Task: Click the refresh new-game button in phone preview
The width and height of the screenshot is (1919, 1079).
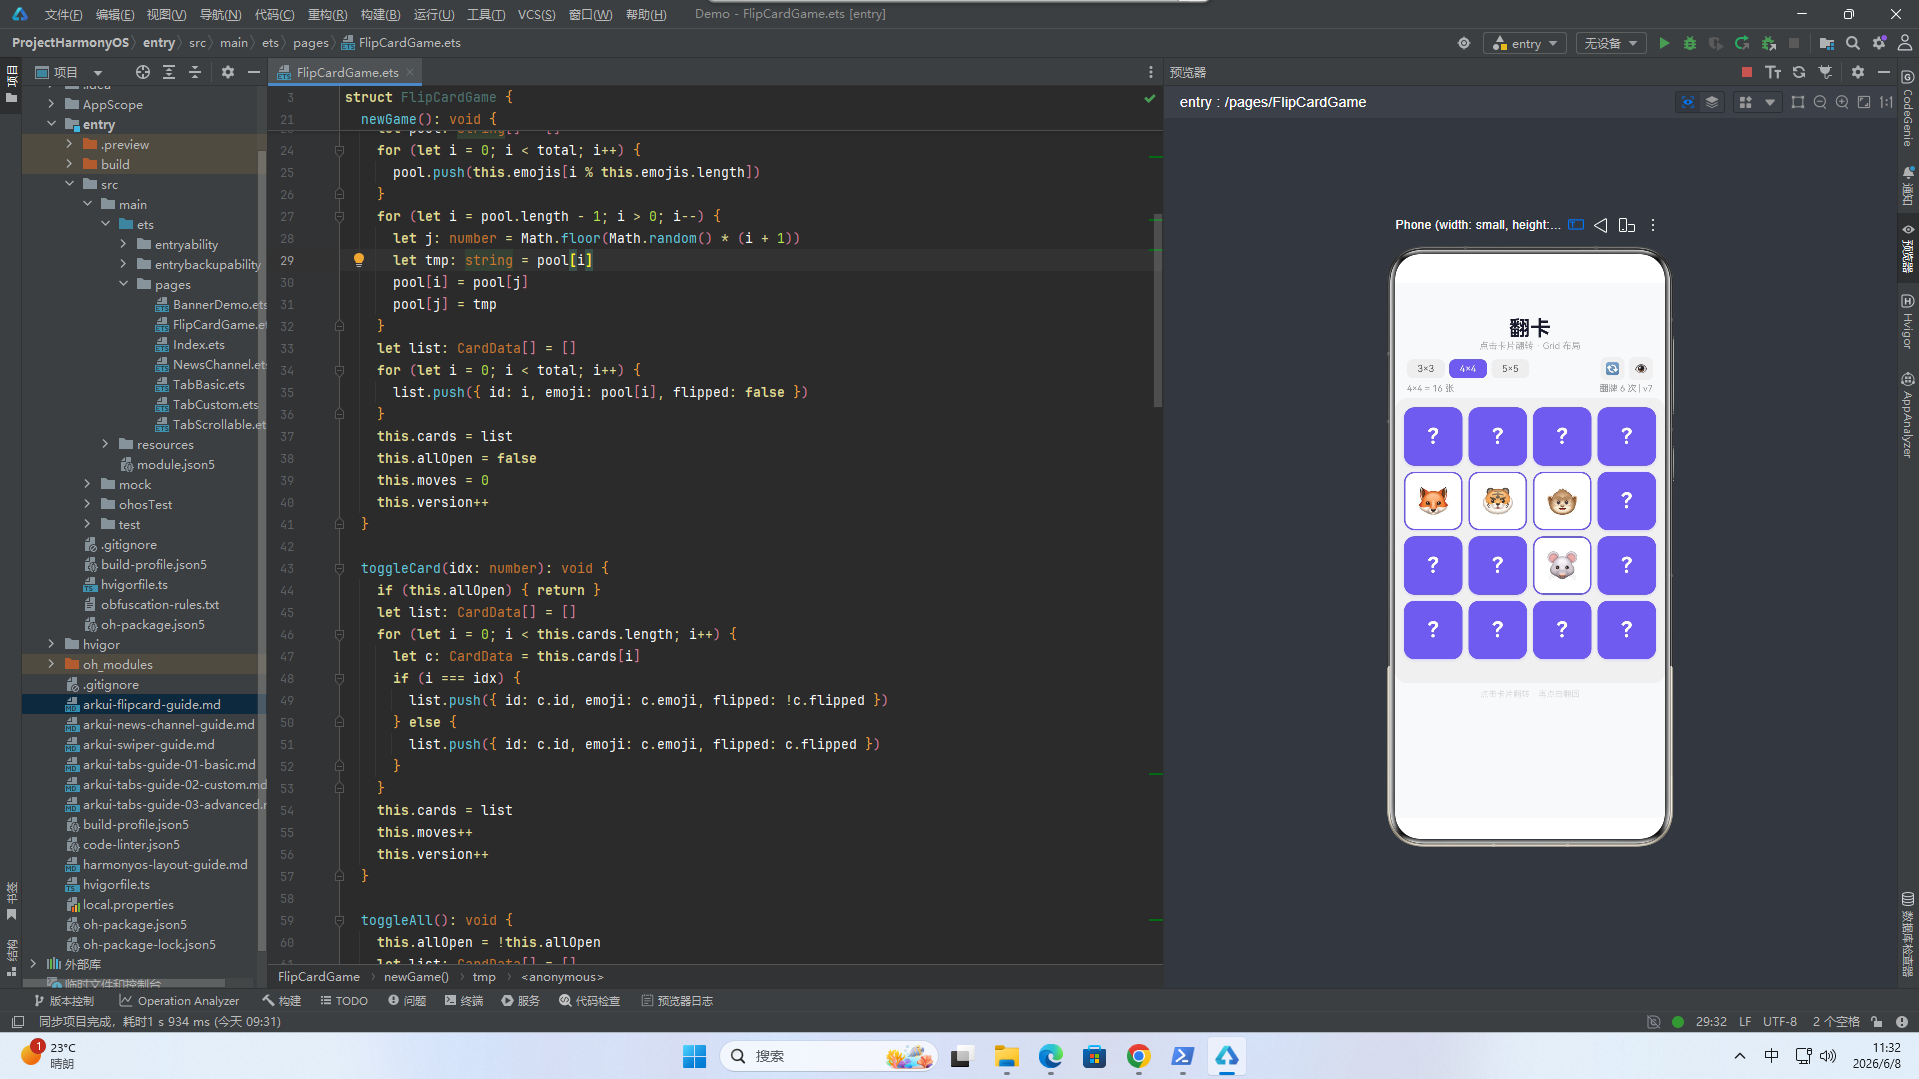Action: point(1612,369)
